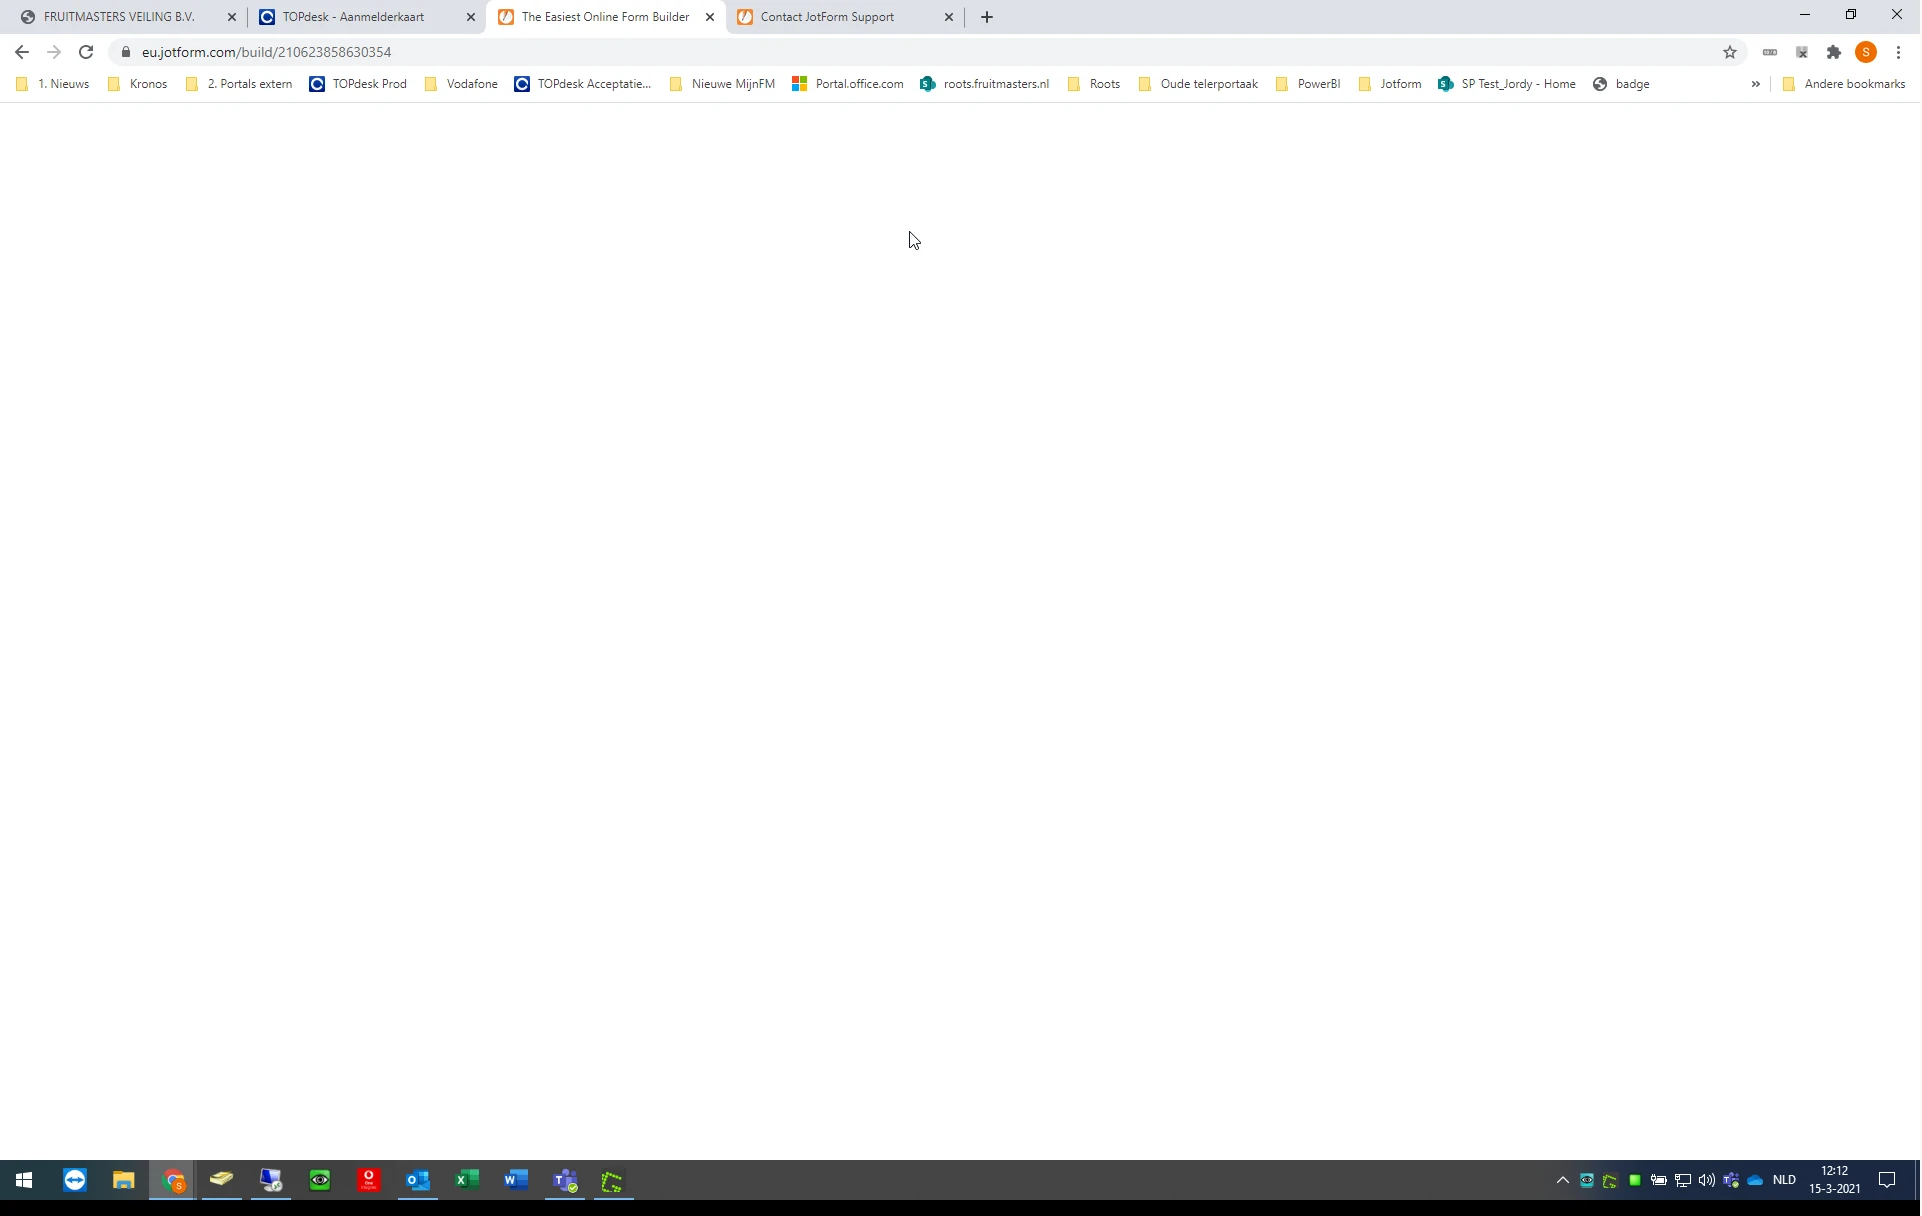
Task: Open Excel from the taskbar
Action: tap(467, 1182)
